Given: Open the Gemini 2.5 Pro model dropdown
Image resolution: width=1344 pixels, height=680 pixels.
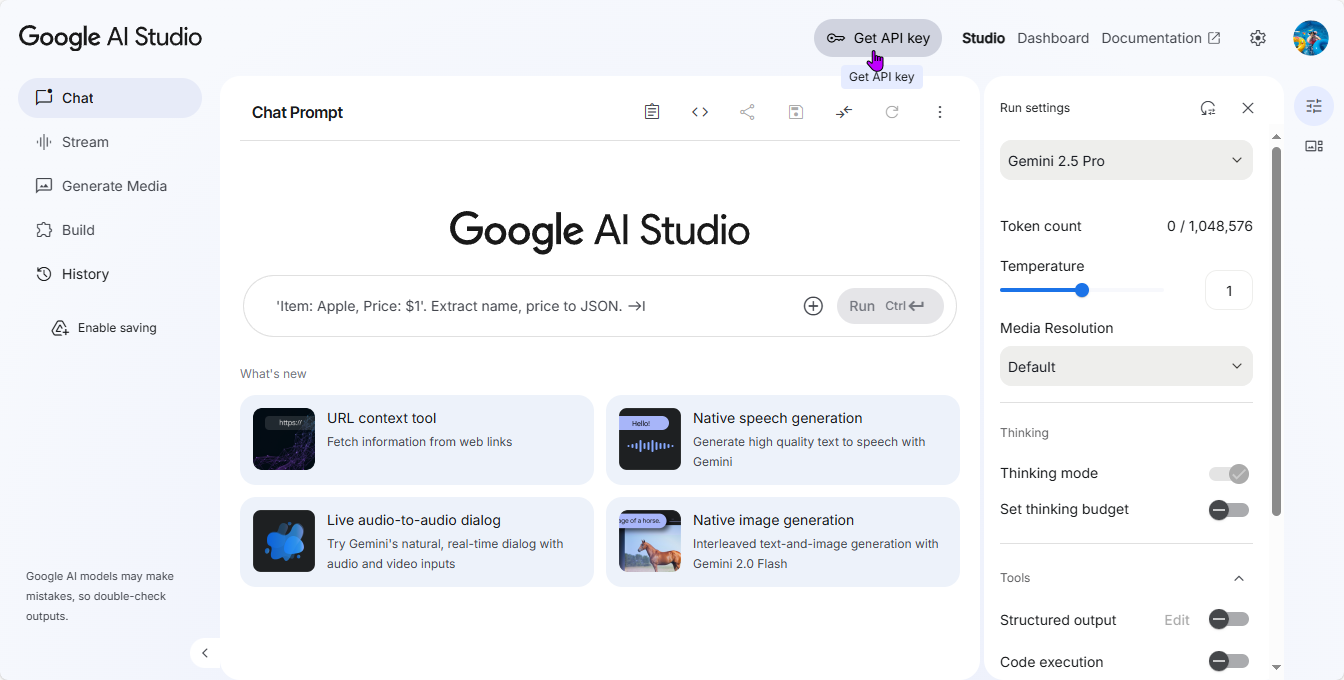Looking at the screenshot, I should pos(1126,160).
